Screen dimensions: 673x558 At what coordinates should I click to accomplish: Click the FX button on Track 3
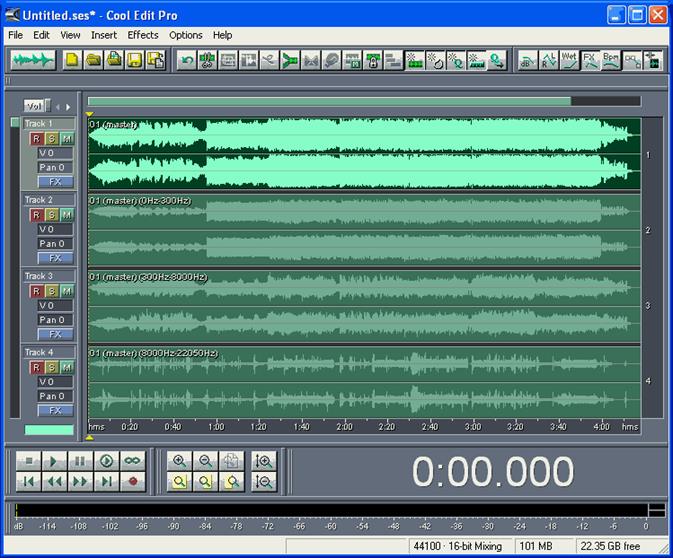pos(55,334)
